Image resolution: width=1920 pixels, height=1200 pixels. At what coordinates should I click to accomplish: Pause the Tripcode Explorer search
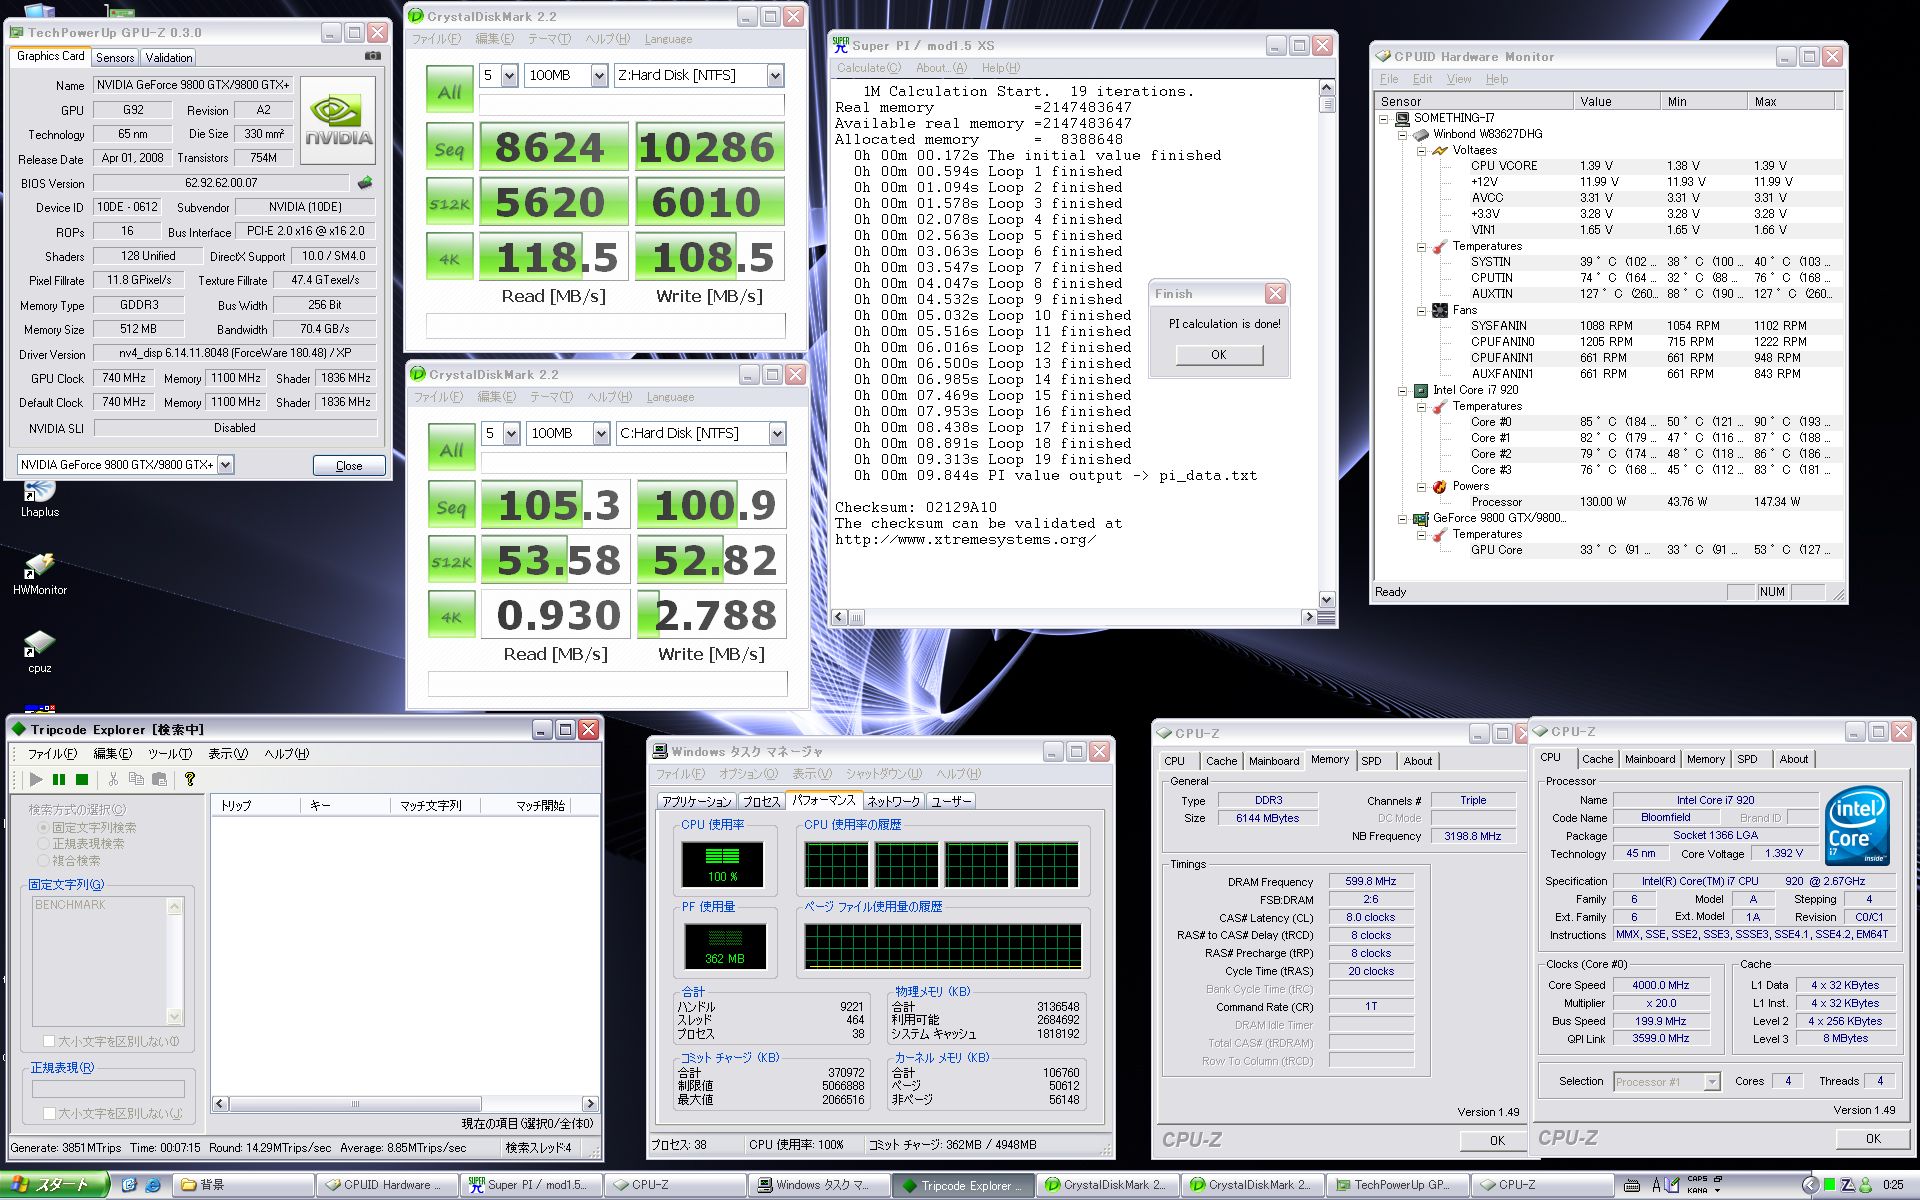pyautogui.click(x=59, y=779)
